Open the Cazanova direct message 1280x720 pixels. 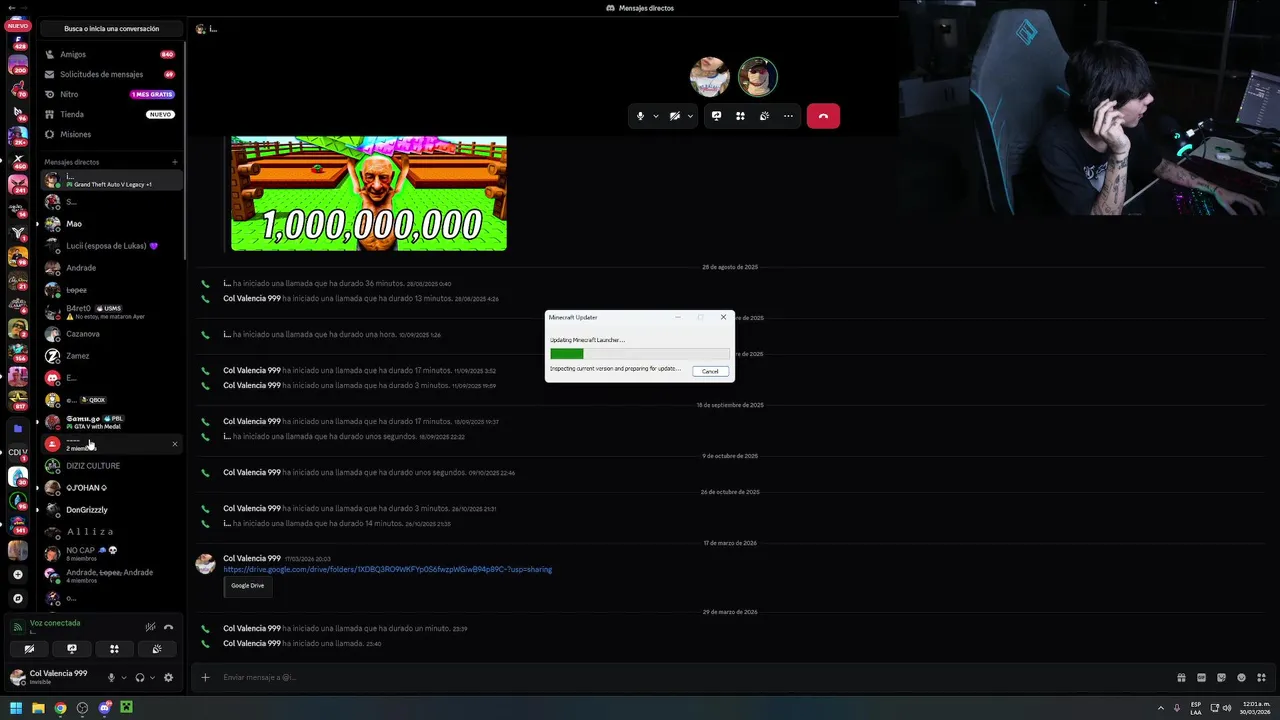(111, 334)
